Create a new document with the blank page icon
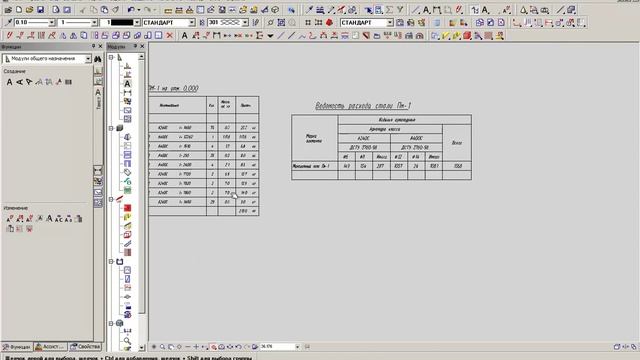The width and height of the screenshot is (640, 360). tap(19, 10)
